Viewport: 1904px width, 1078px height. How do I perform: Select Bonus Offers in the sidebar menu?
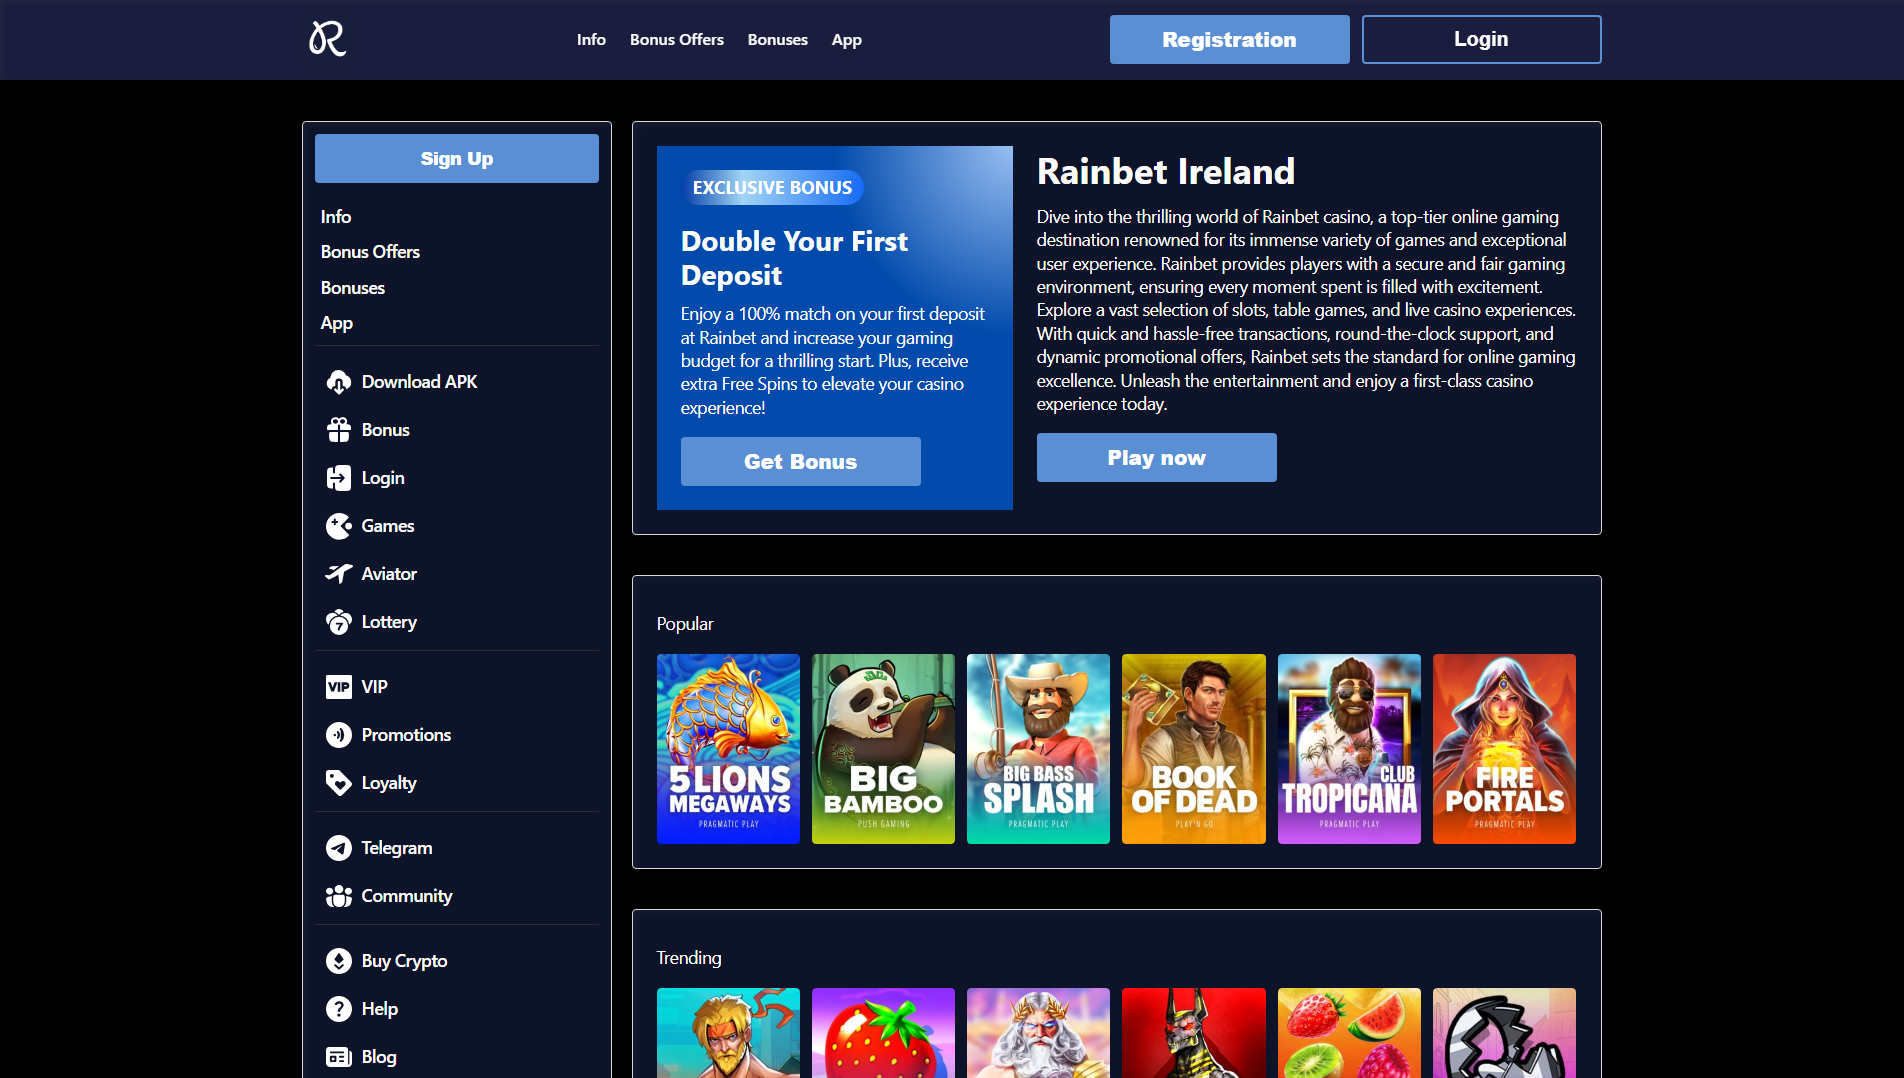pyautogui.click(x=370, y=252)
